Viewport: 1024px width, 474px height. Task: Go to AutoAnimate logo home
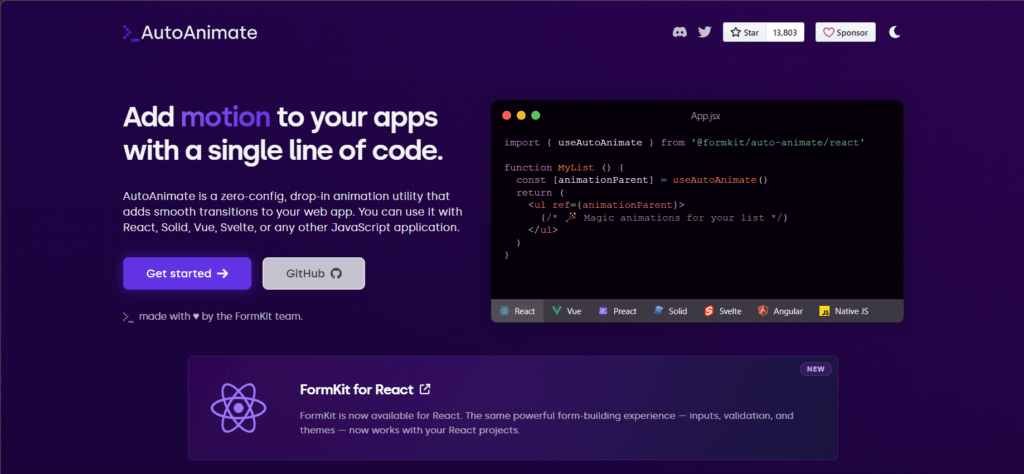tap(190, 33)
